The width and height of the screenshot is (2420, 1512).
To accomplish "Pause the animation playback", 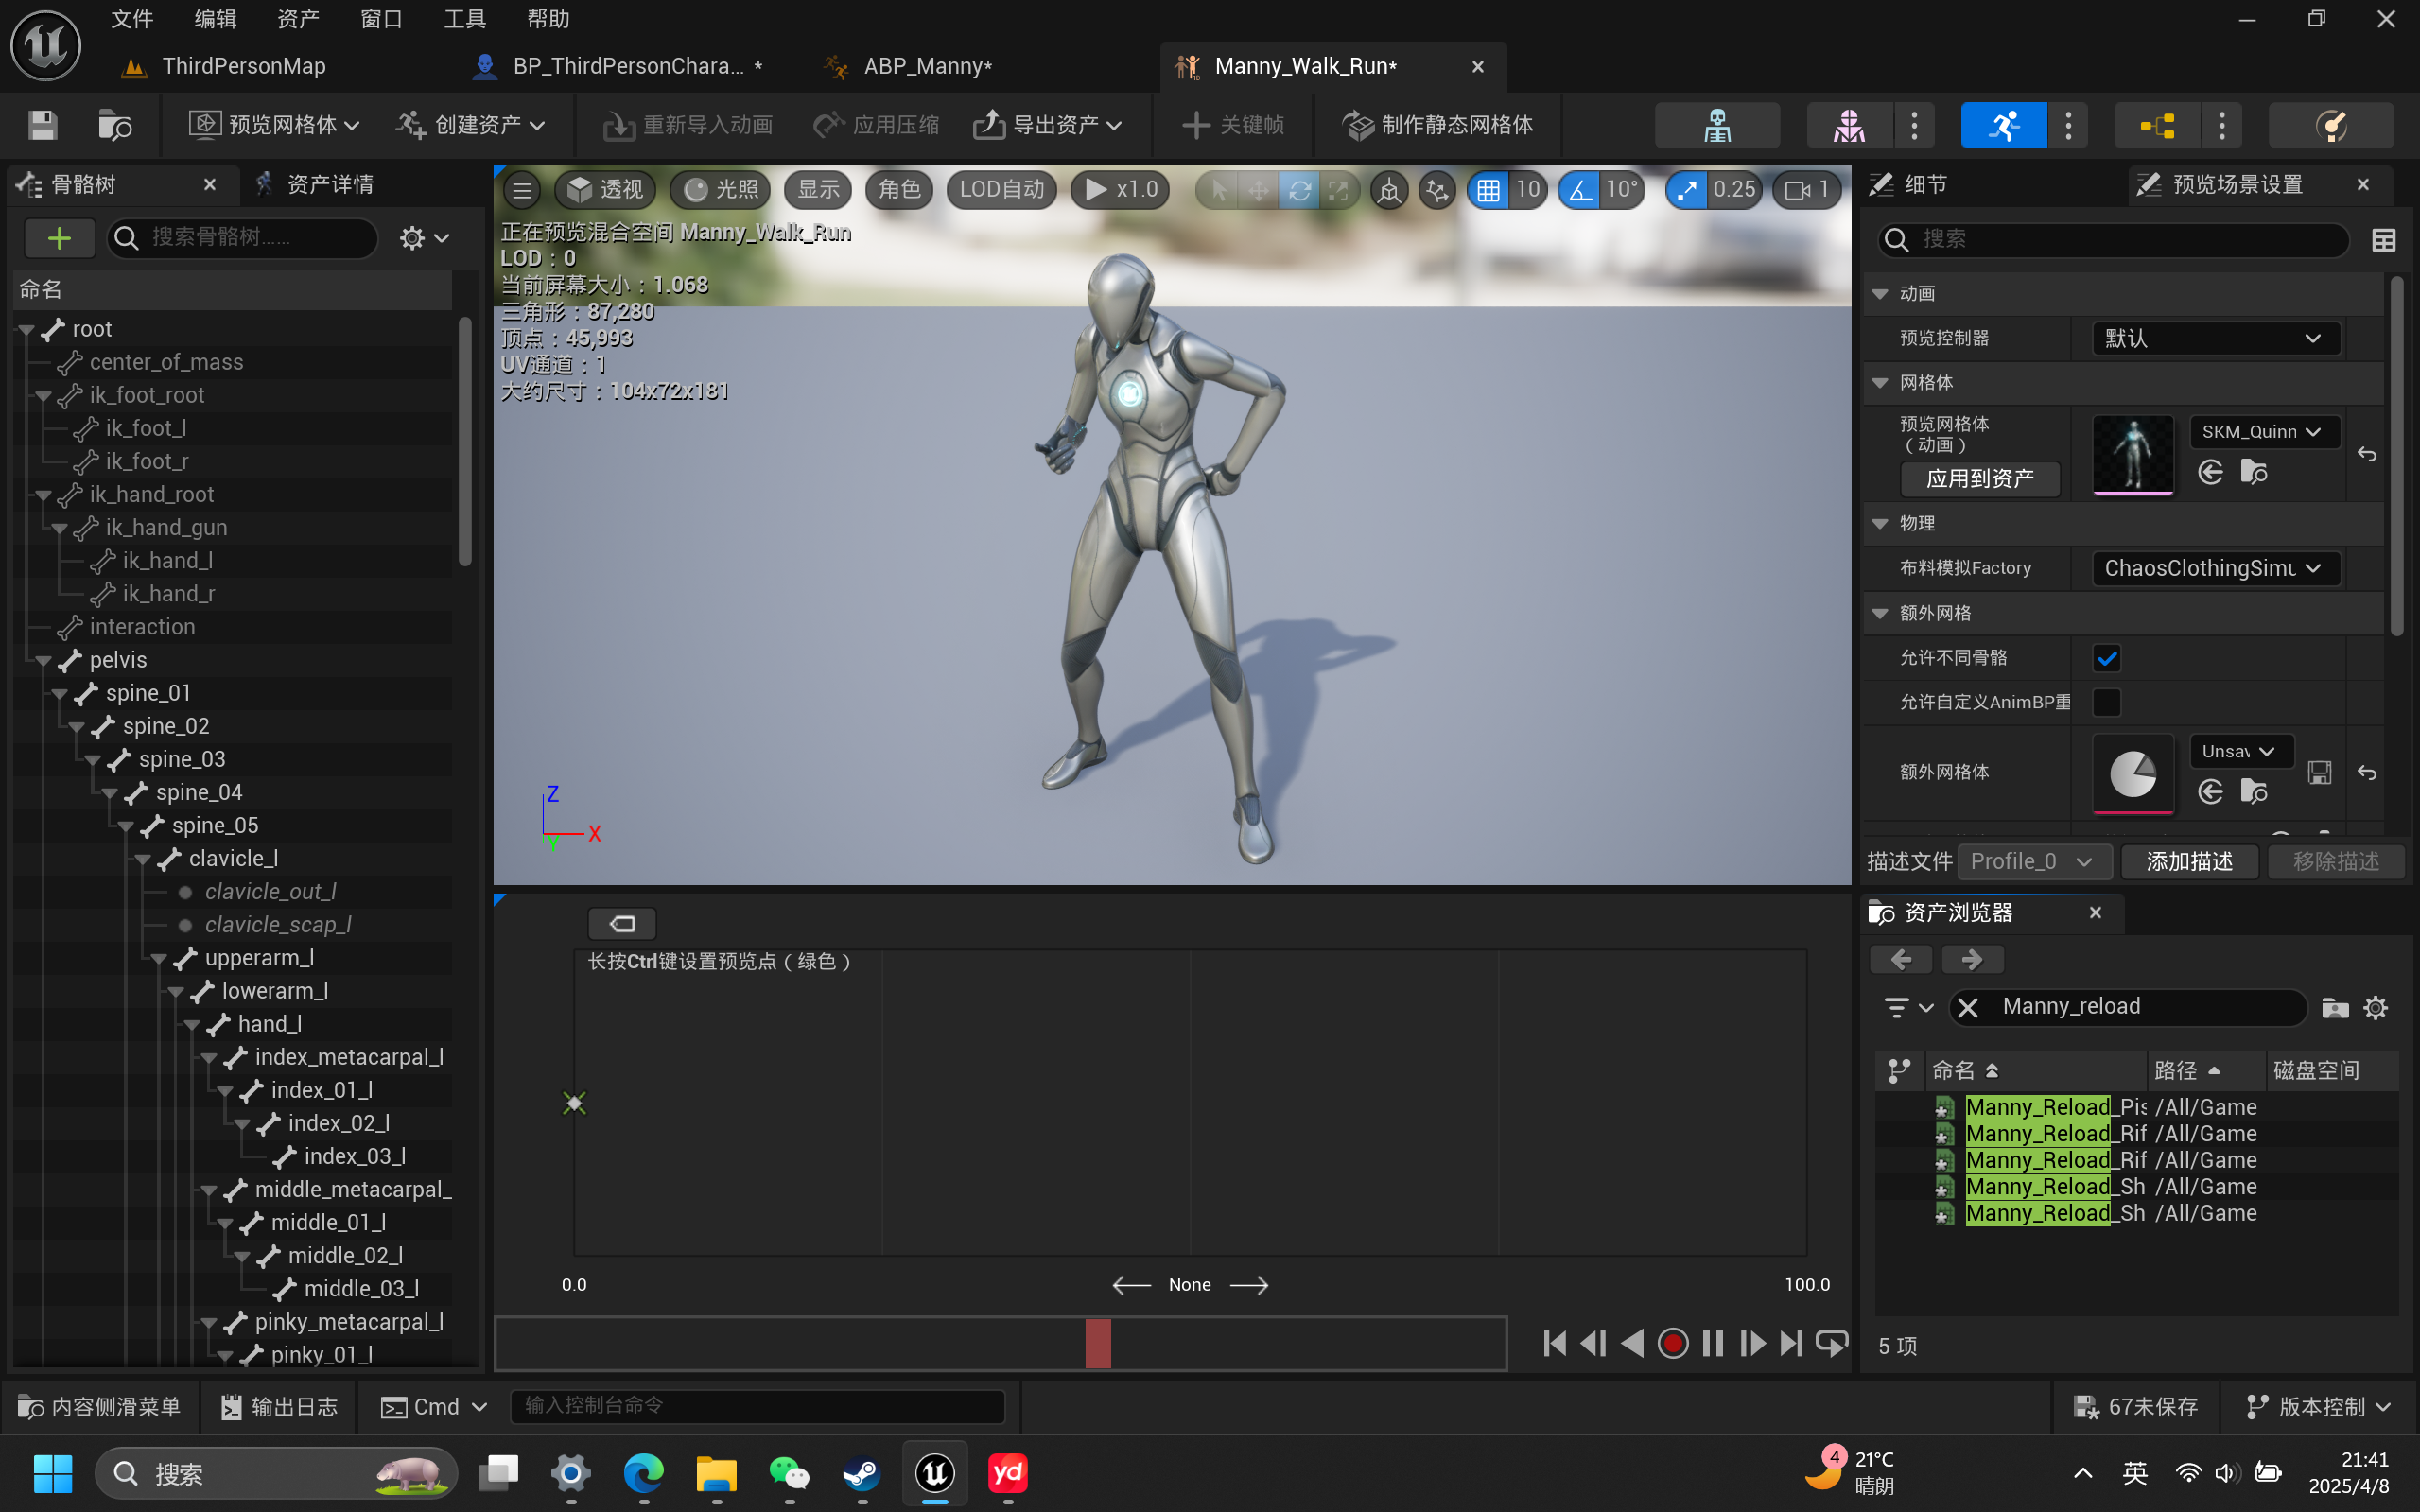I will [x=1712, y=1343].
